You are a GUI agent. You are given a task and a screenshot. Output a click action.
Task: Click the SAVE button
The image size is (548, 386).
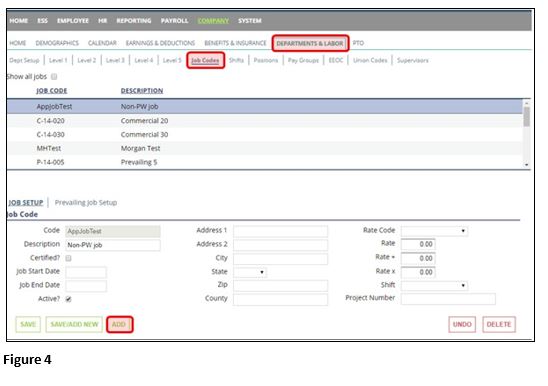tap(28, 324)
